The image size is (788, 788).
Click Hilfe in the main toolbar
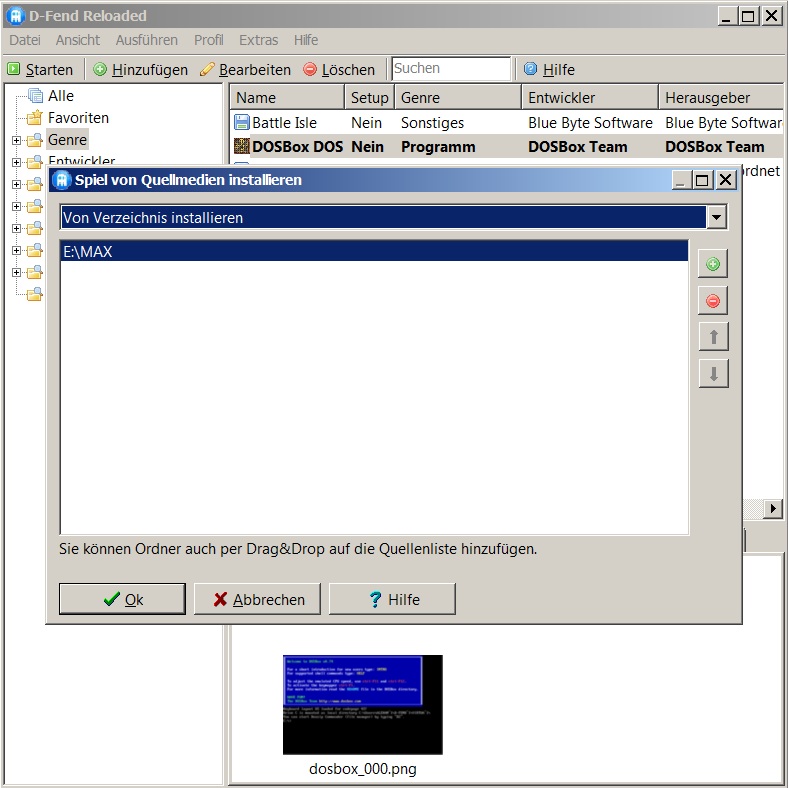tap(549, 69)
